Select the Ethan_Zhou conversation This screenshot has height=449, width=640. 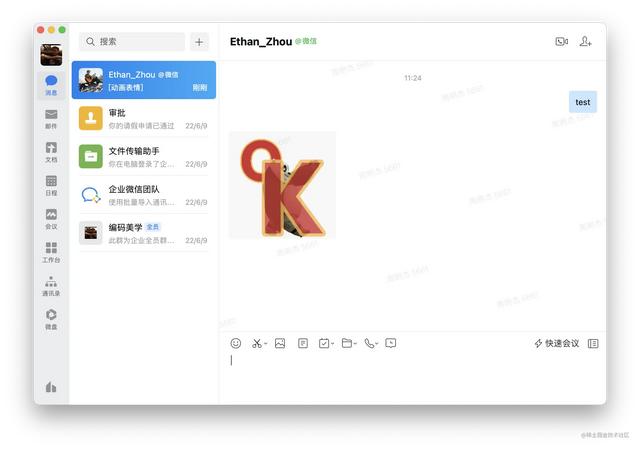point(144,80)
